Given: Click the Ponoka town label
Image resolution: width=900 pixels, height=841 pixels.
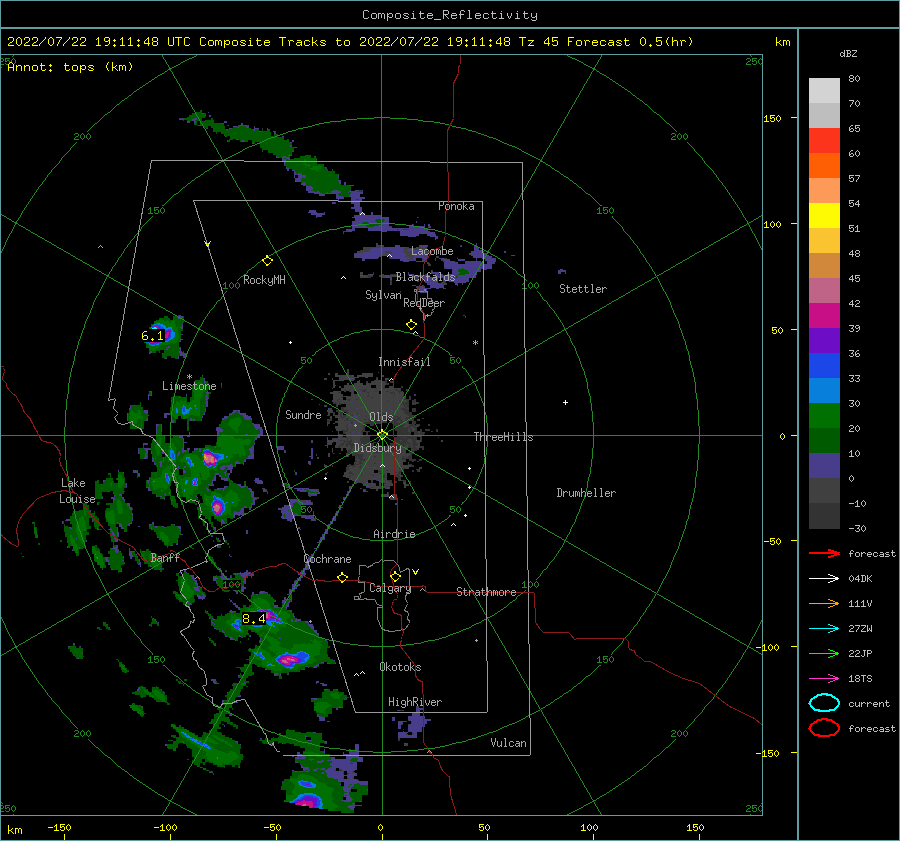Looking at the screenshot, I should pos(456,206).
